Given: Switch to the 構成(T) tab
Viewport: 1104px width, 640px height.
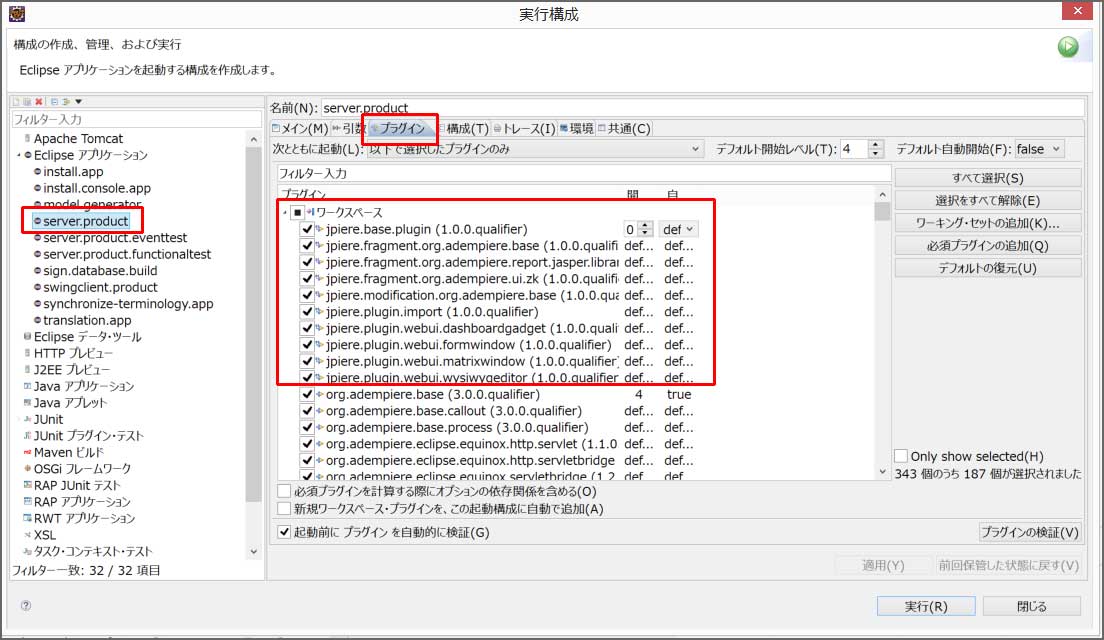Looking at the screenshot, I should coord(463,129).
